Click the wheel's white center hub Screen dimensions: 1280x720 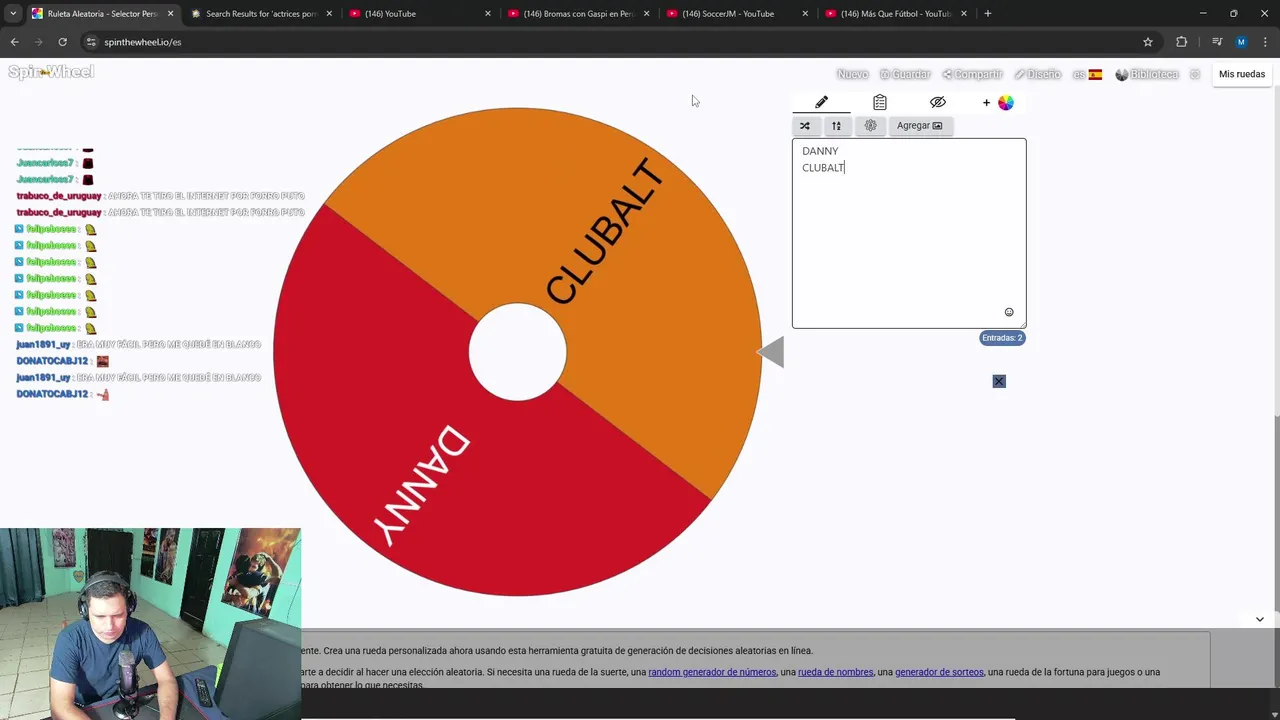[x=518, y=352]
